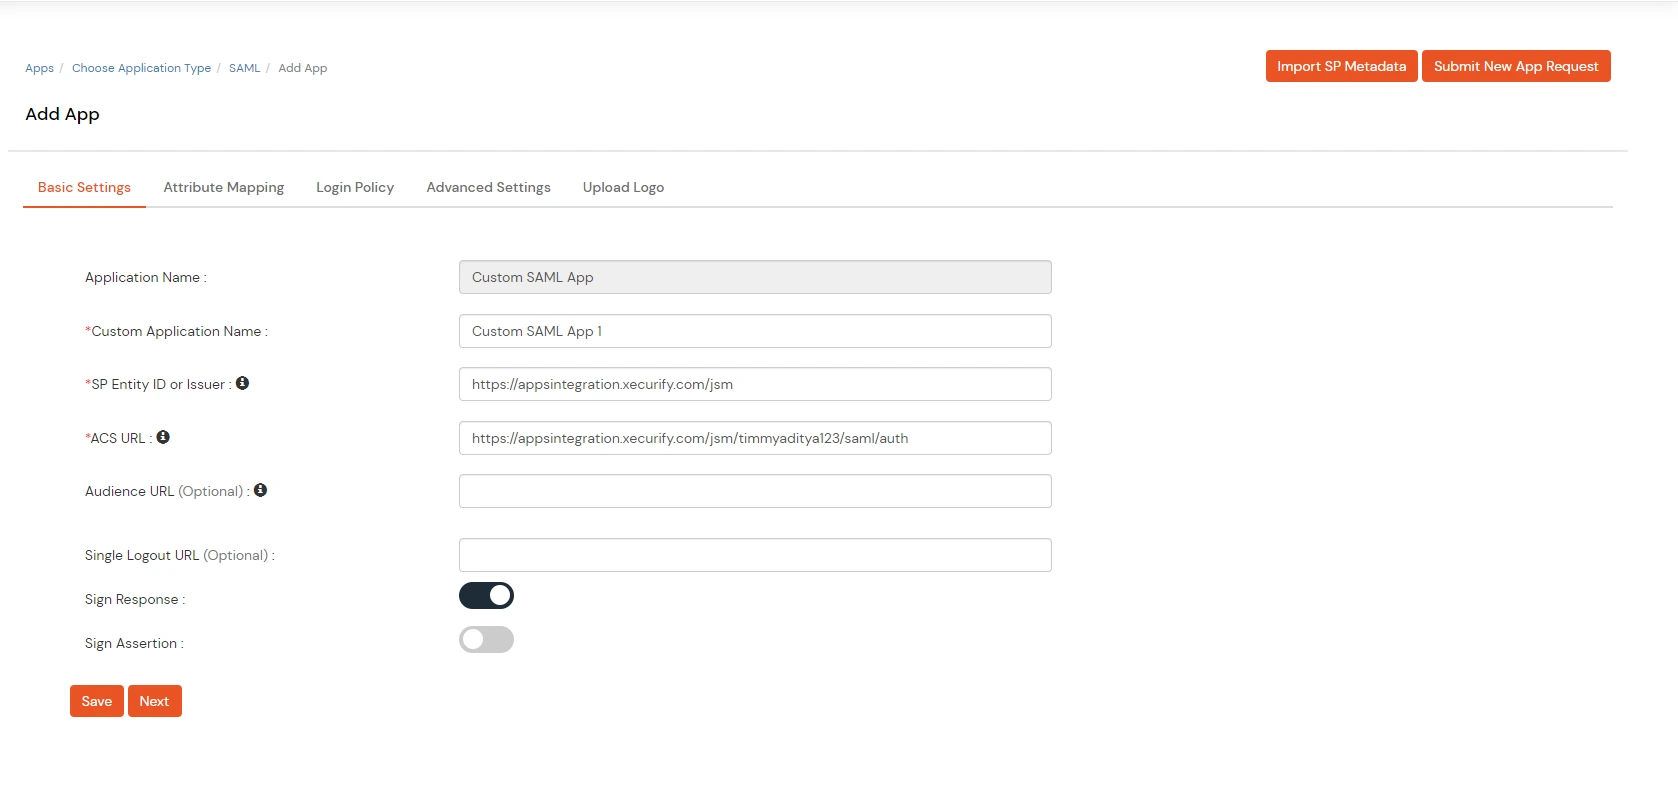This screenshot has height=791, width=1678.
Task: Enable the Sign Assertion toggle
Action: pos(486,640)
